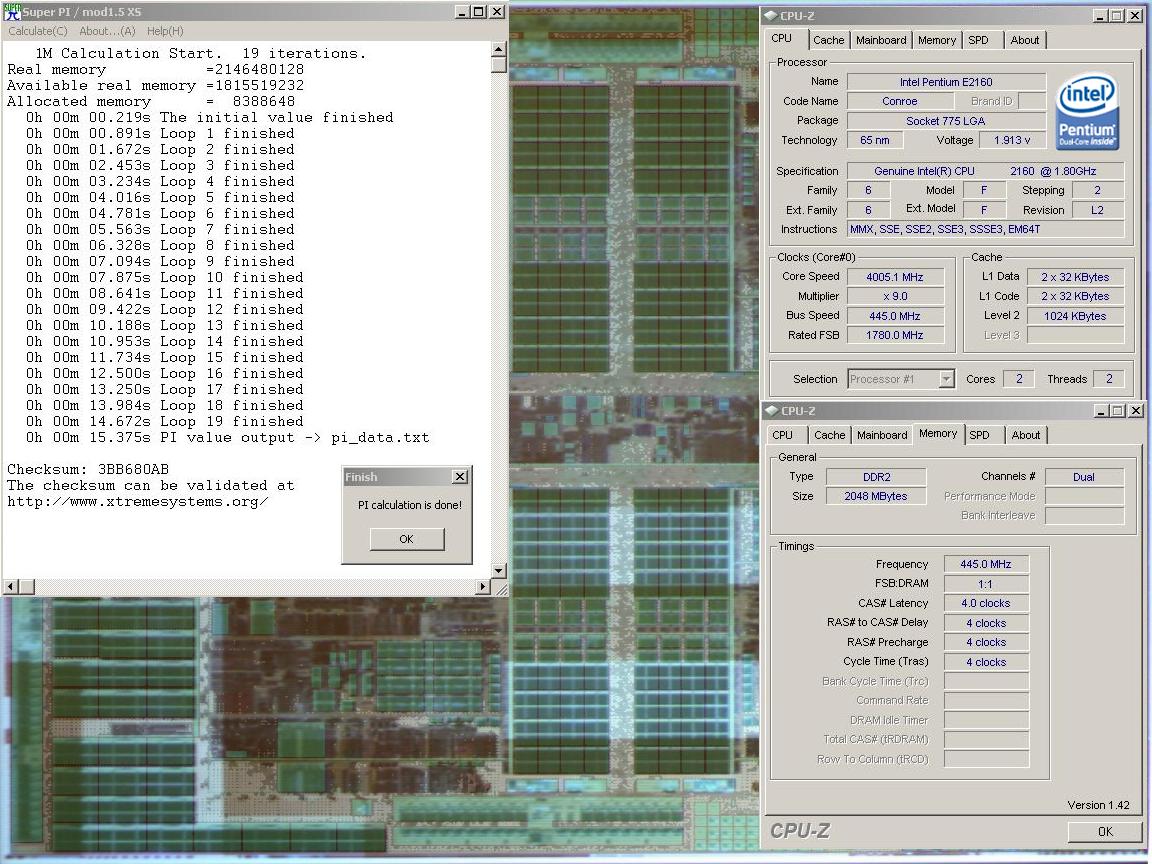Click the Multiplier value 'x 9.0'
The image size is (1152, 864).
(x=894, y=296)
